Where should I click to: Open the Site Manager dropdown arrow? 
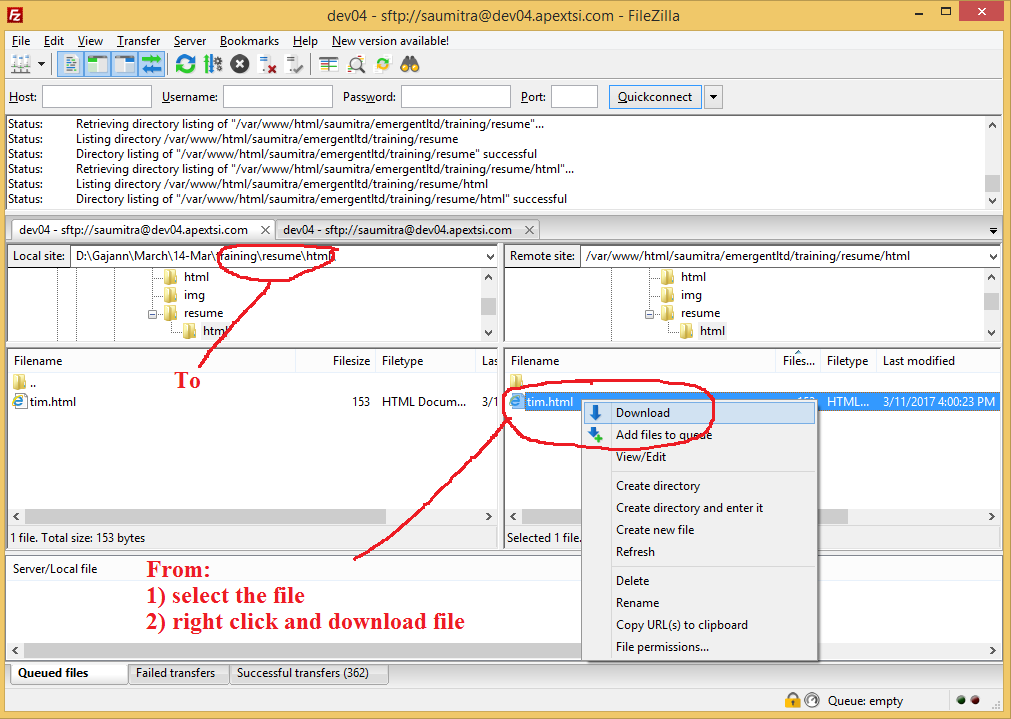click(41, 64)
